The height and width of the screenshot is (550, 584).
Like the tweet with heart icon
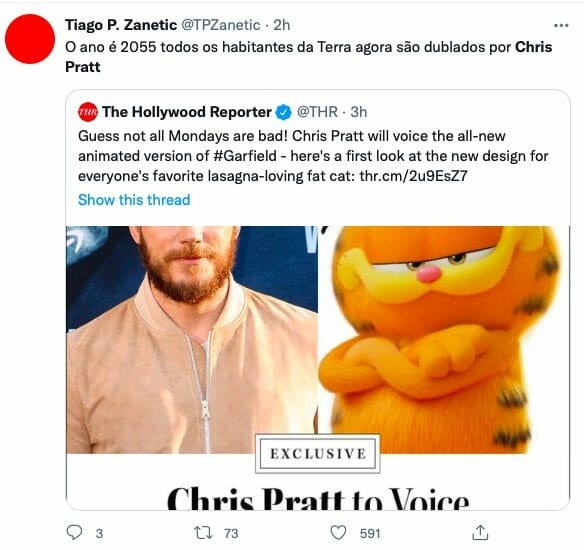point(338,532)
